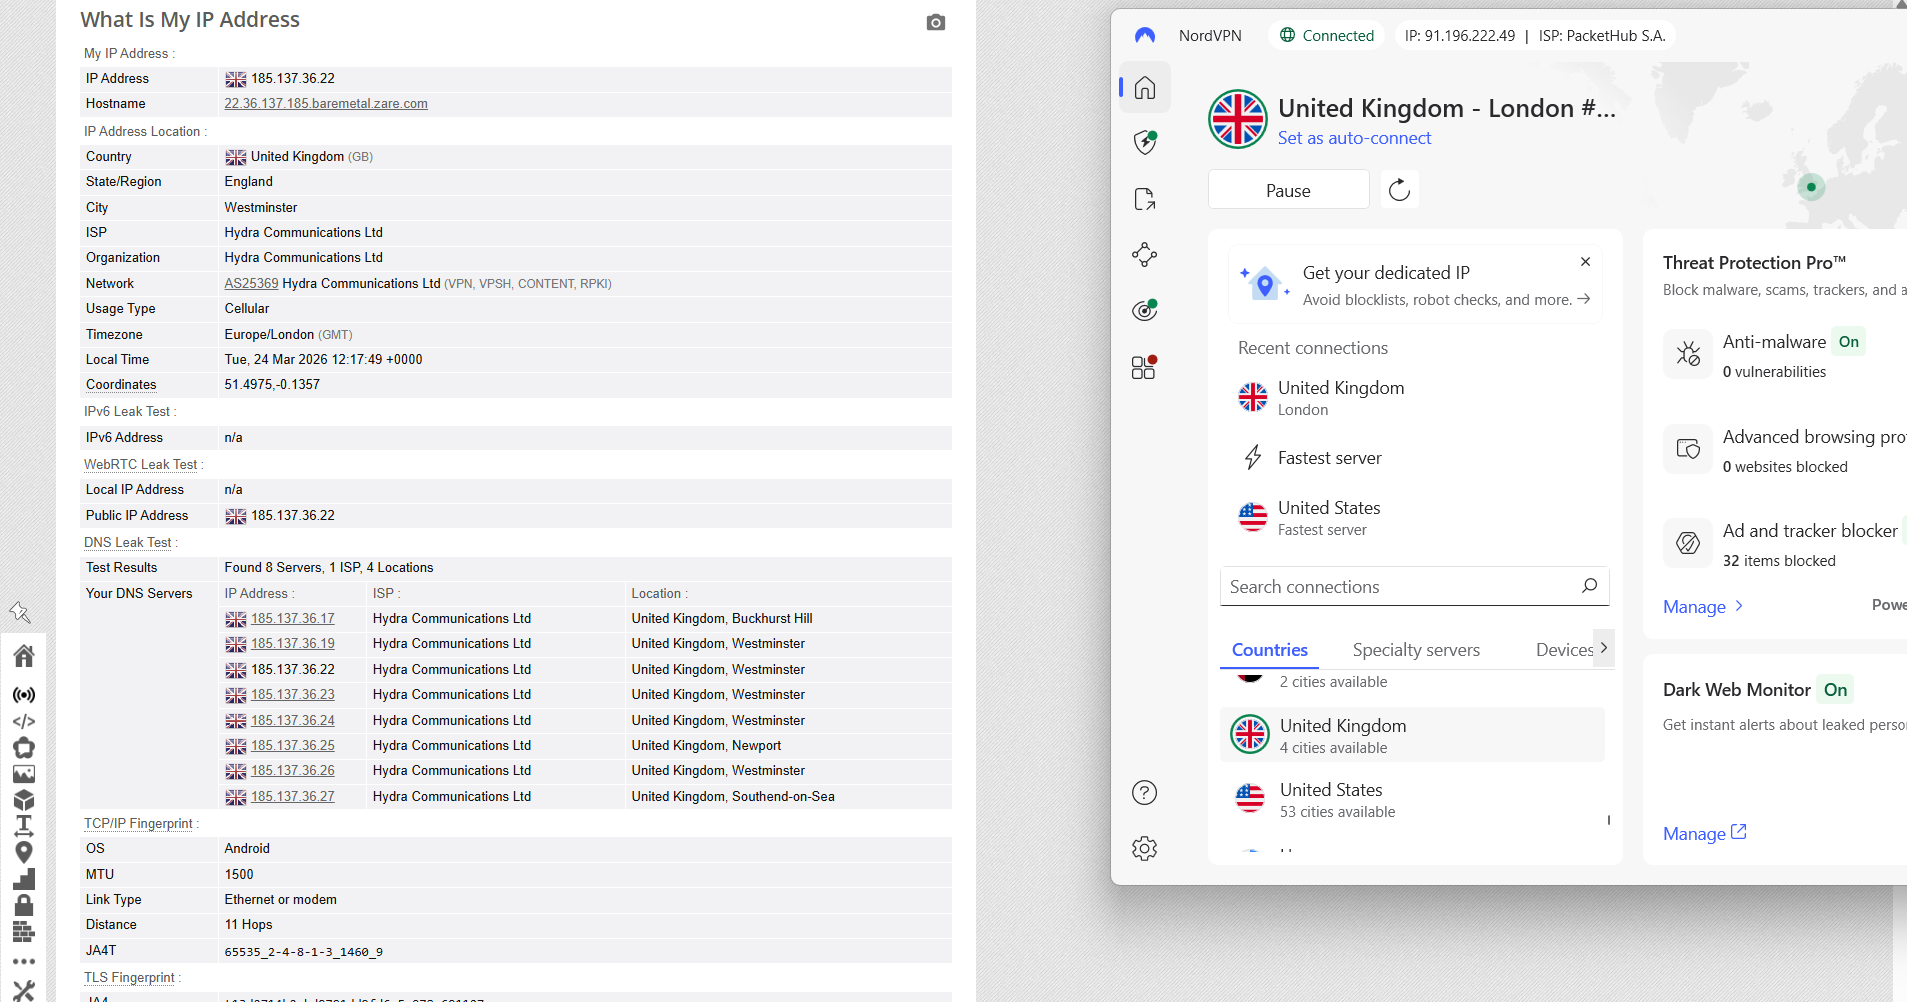This screenshot has width=1907, height=1002.
Task: Open the Meshnet network icon in sidebar
Action: (x=1143, y=254)
